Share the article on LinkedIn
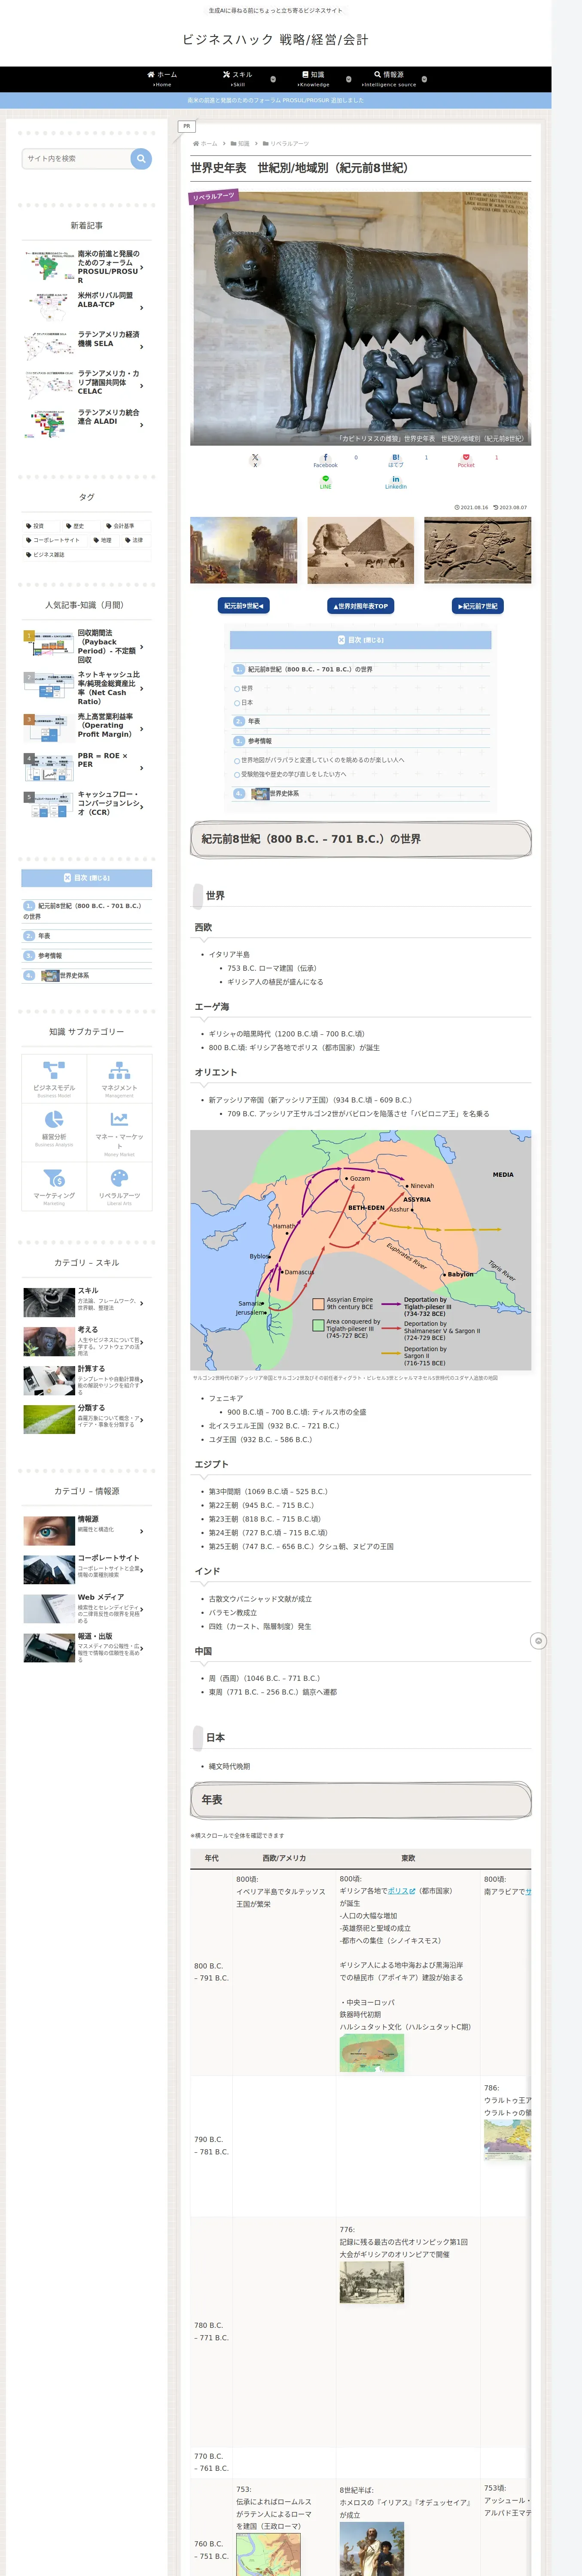 point(396,482)
